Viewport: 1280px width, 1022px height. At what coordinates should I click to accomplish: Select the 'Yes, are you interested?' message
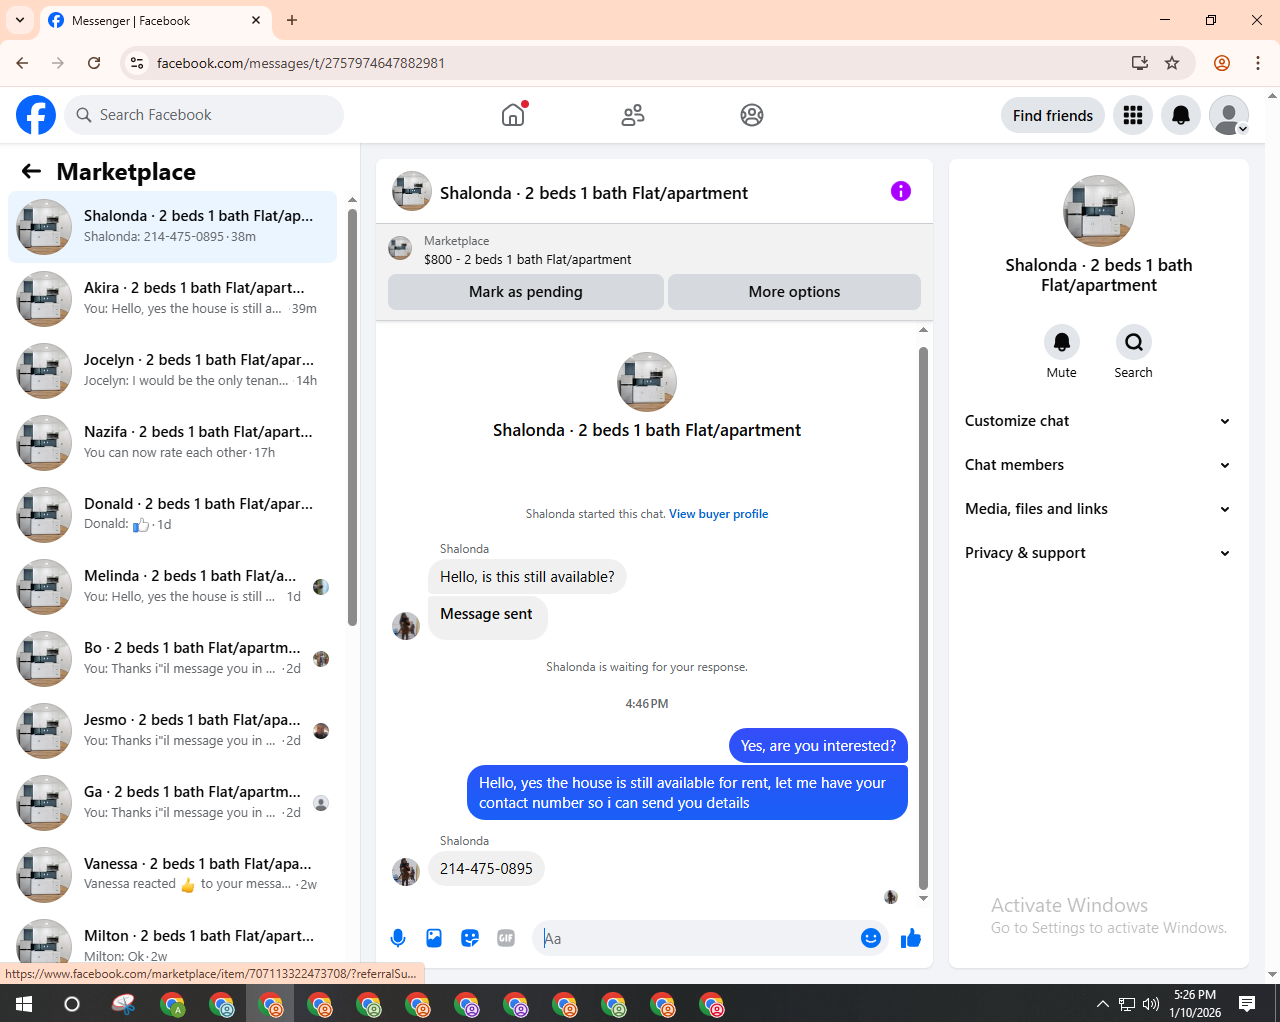[x=818, y=746]
